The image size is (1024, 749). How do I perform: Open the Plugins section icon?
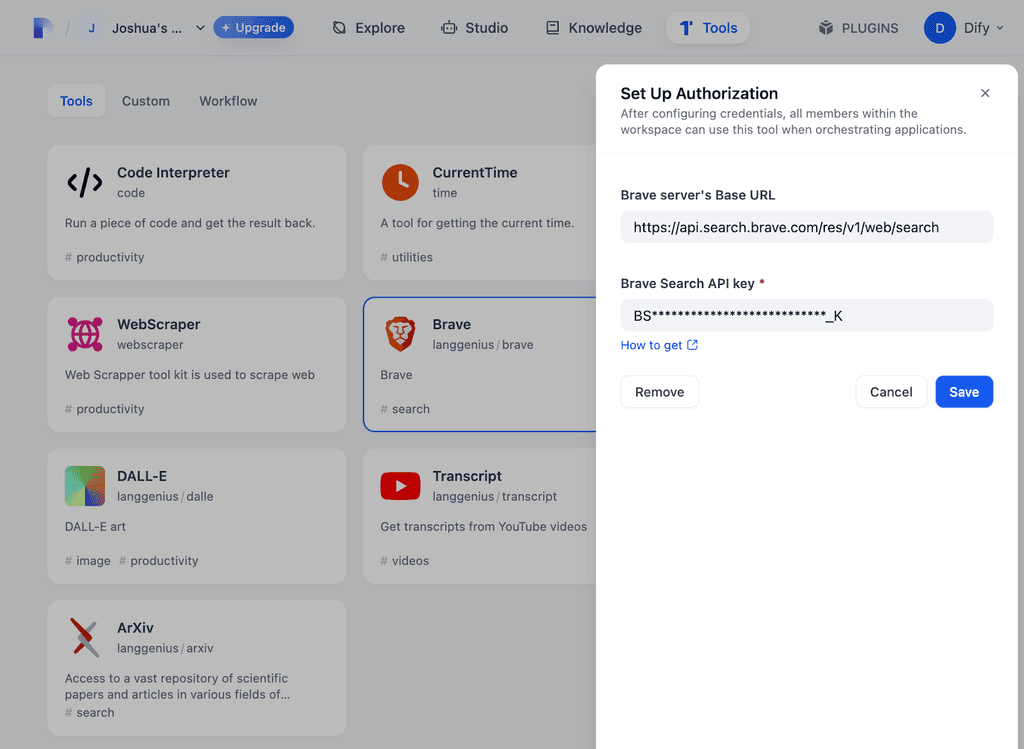826,27
